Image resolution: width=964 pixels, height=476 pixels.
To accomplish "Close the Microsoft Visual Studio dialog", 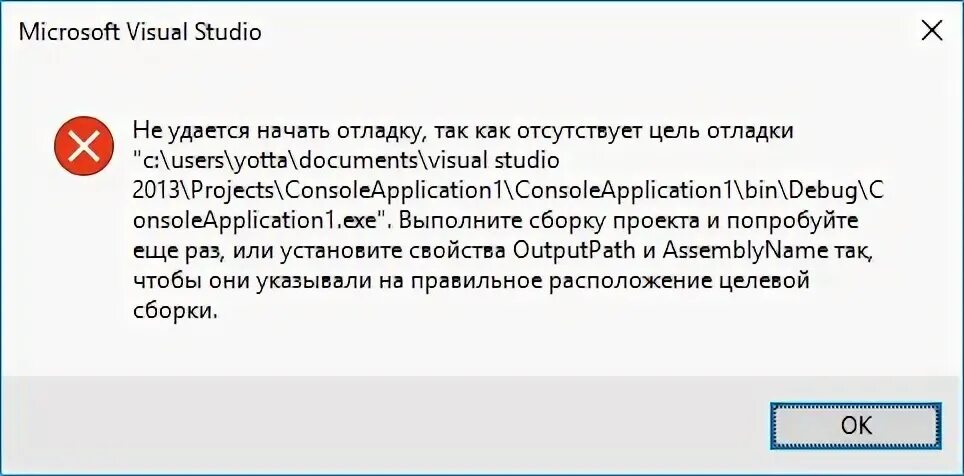I will pos(933,30).
